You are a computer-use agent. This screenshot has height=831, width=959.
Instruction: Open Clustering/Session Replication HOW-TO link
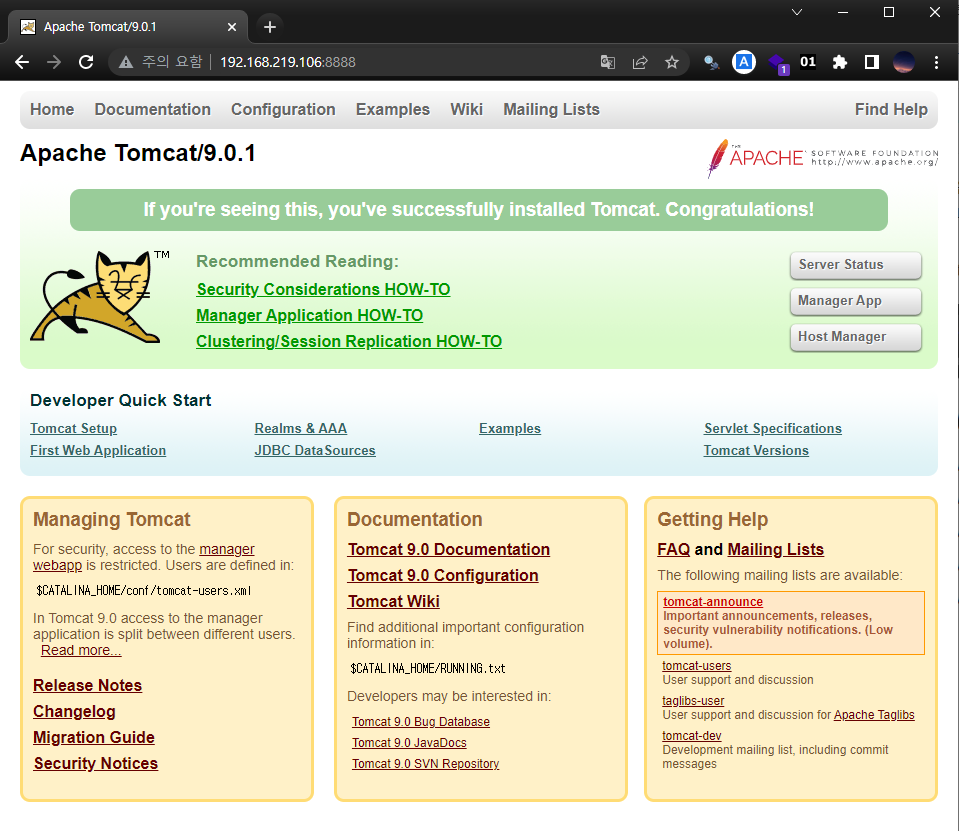349,341
